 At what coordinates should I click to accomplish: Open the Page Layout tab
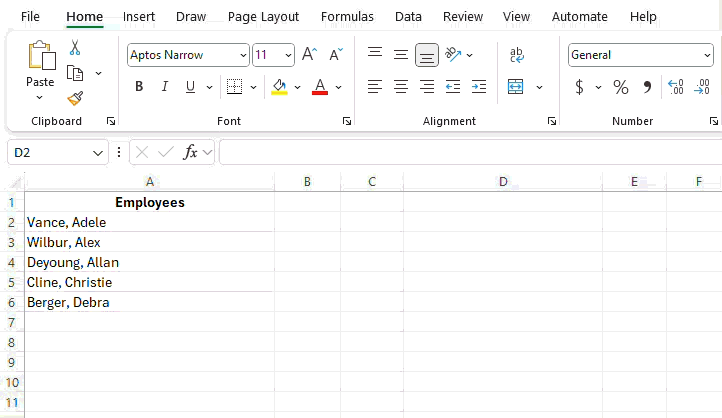point(263,16)
